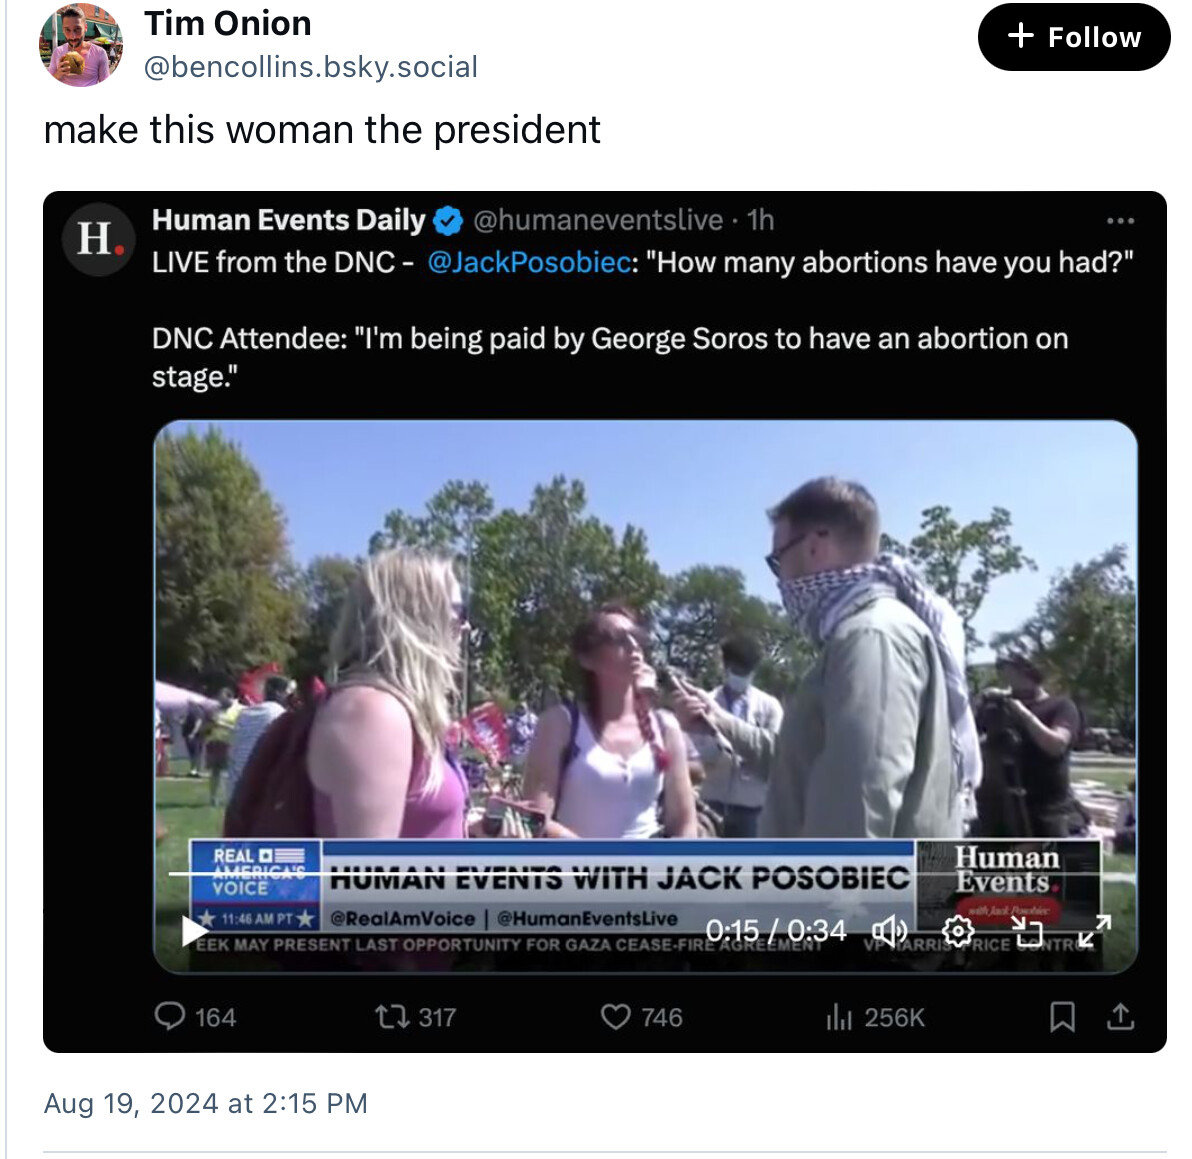Open @JackPosobiec mention link
This screenshot has height=1159, width=1192.
click(528, 262)
